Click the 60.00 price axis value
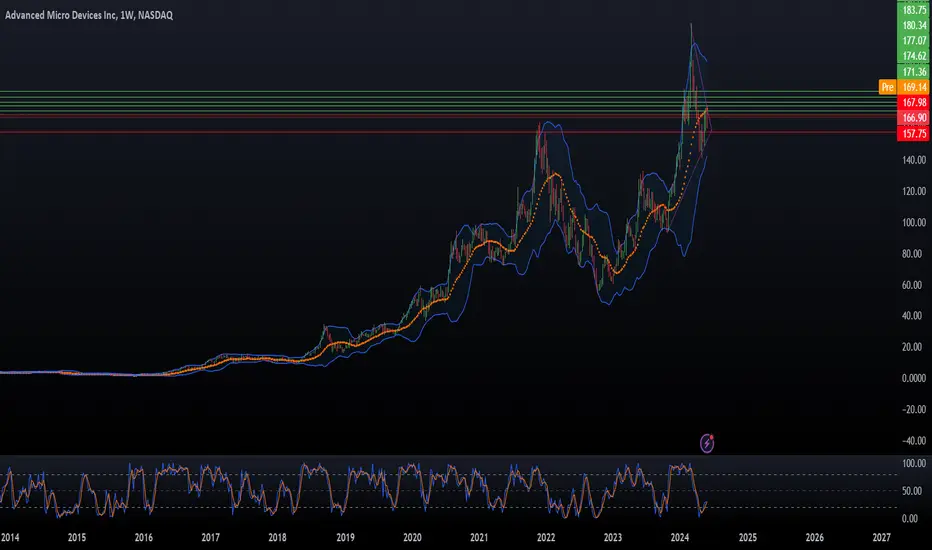The width and height of the screenshot is (932, 550). [914, 285]
